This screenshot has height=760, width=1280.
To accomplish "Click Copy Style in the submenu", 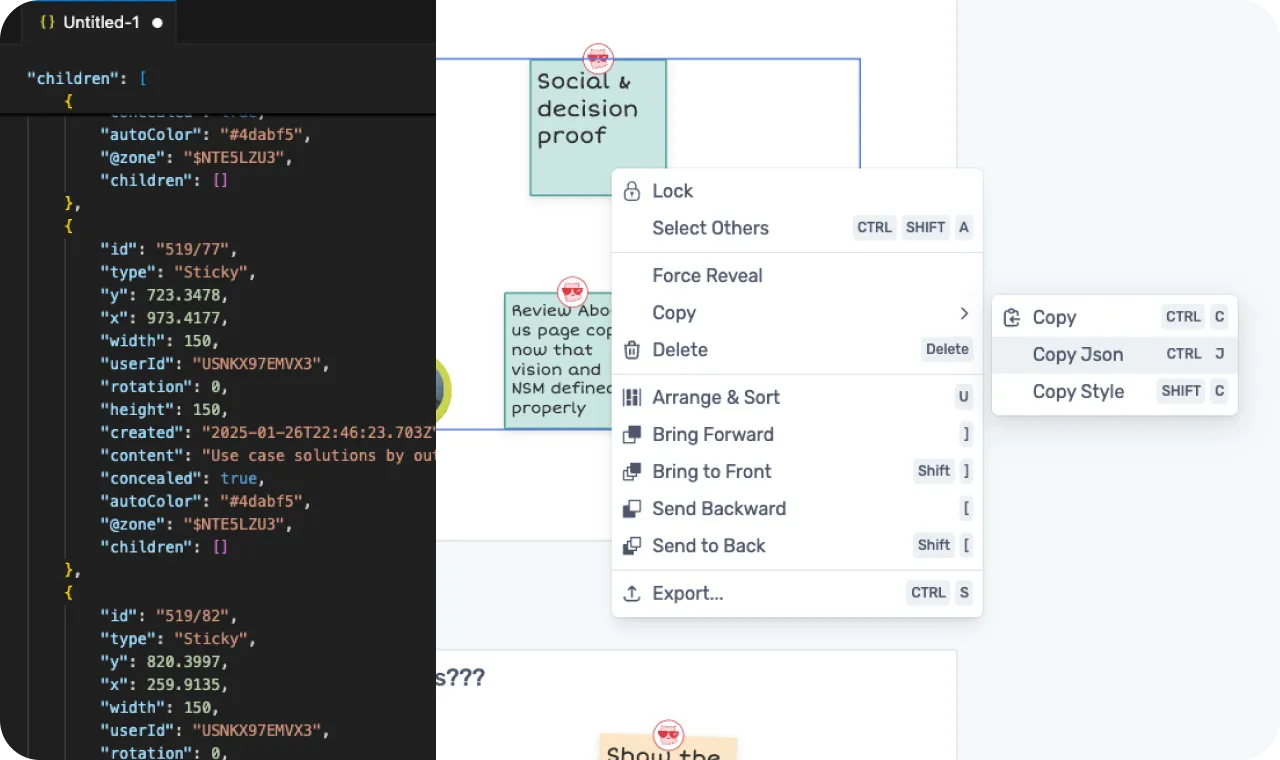I will [1078, 391].
